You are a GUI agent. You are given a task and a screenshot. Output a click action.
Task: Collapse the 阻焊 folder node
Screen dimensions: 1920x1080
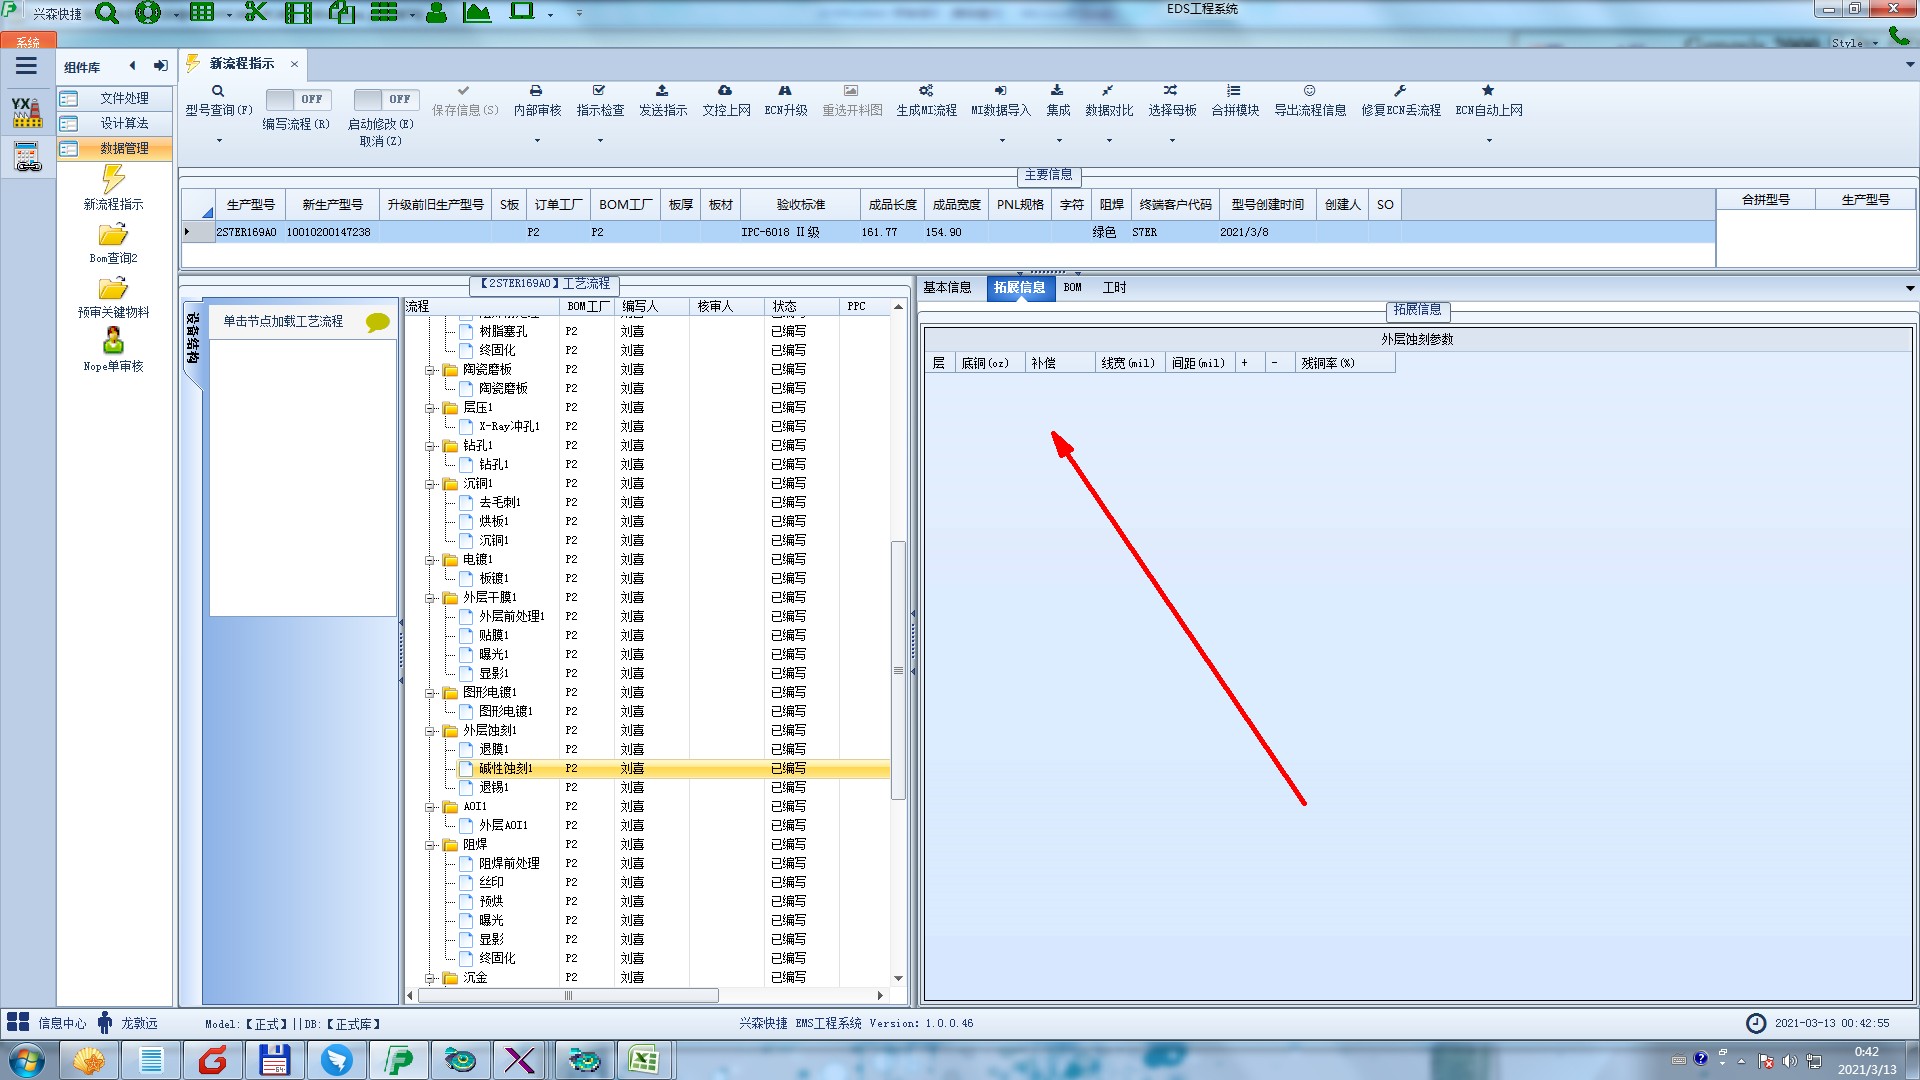(x=430, y=845)
